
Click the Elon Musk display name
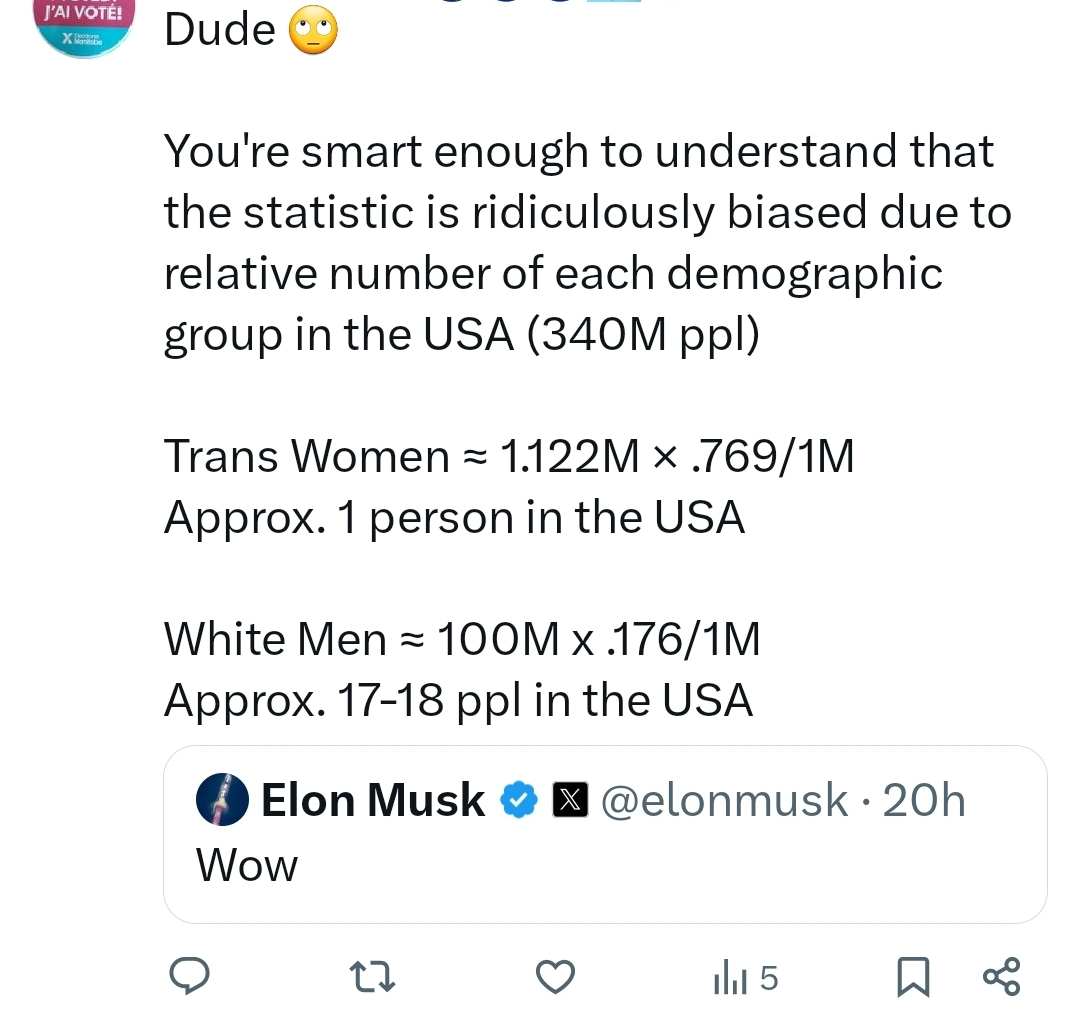click(x=372, y=801)
